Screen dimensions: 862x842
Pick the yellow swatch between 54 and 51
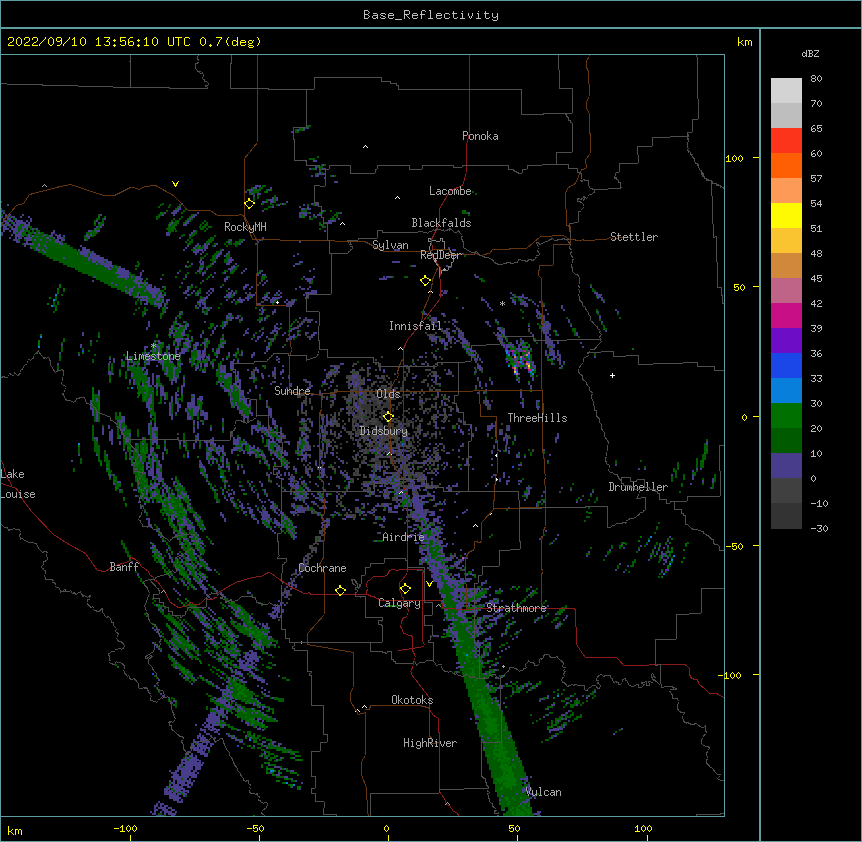pos(786,215)
